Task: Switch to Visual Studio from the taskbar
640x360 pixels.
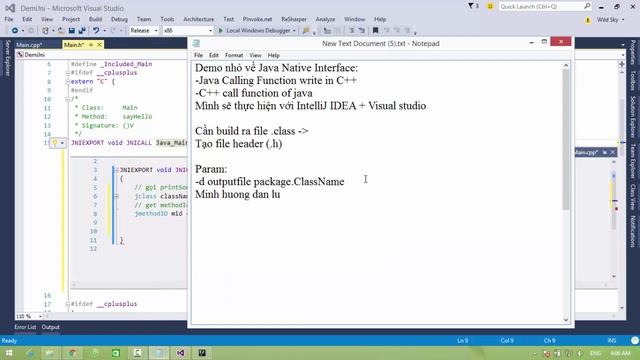Action: click(x=180, y=353)
